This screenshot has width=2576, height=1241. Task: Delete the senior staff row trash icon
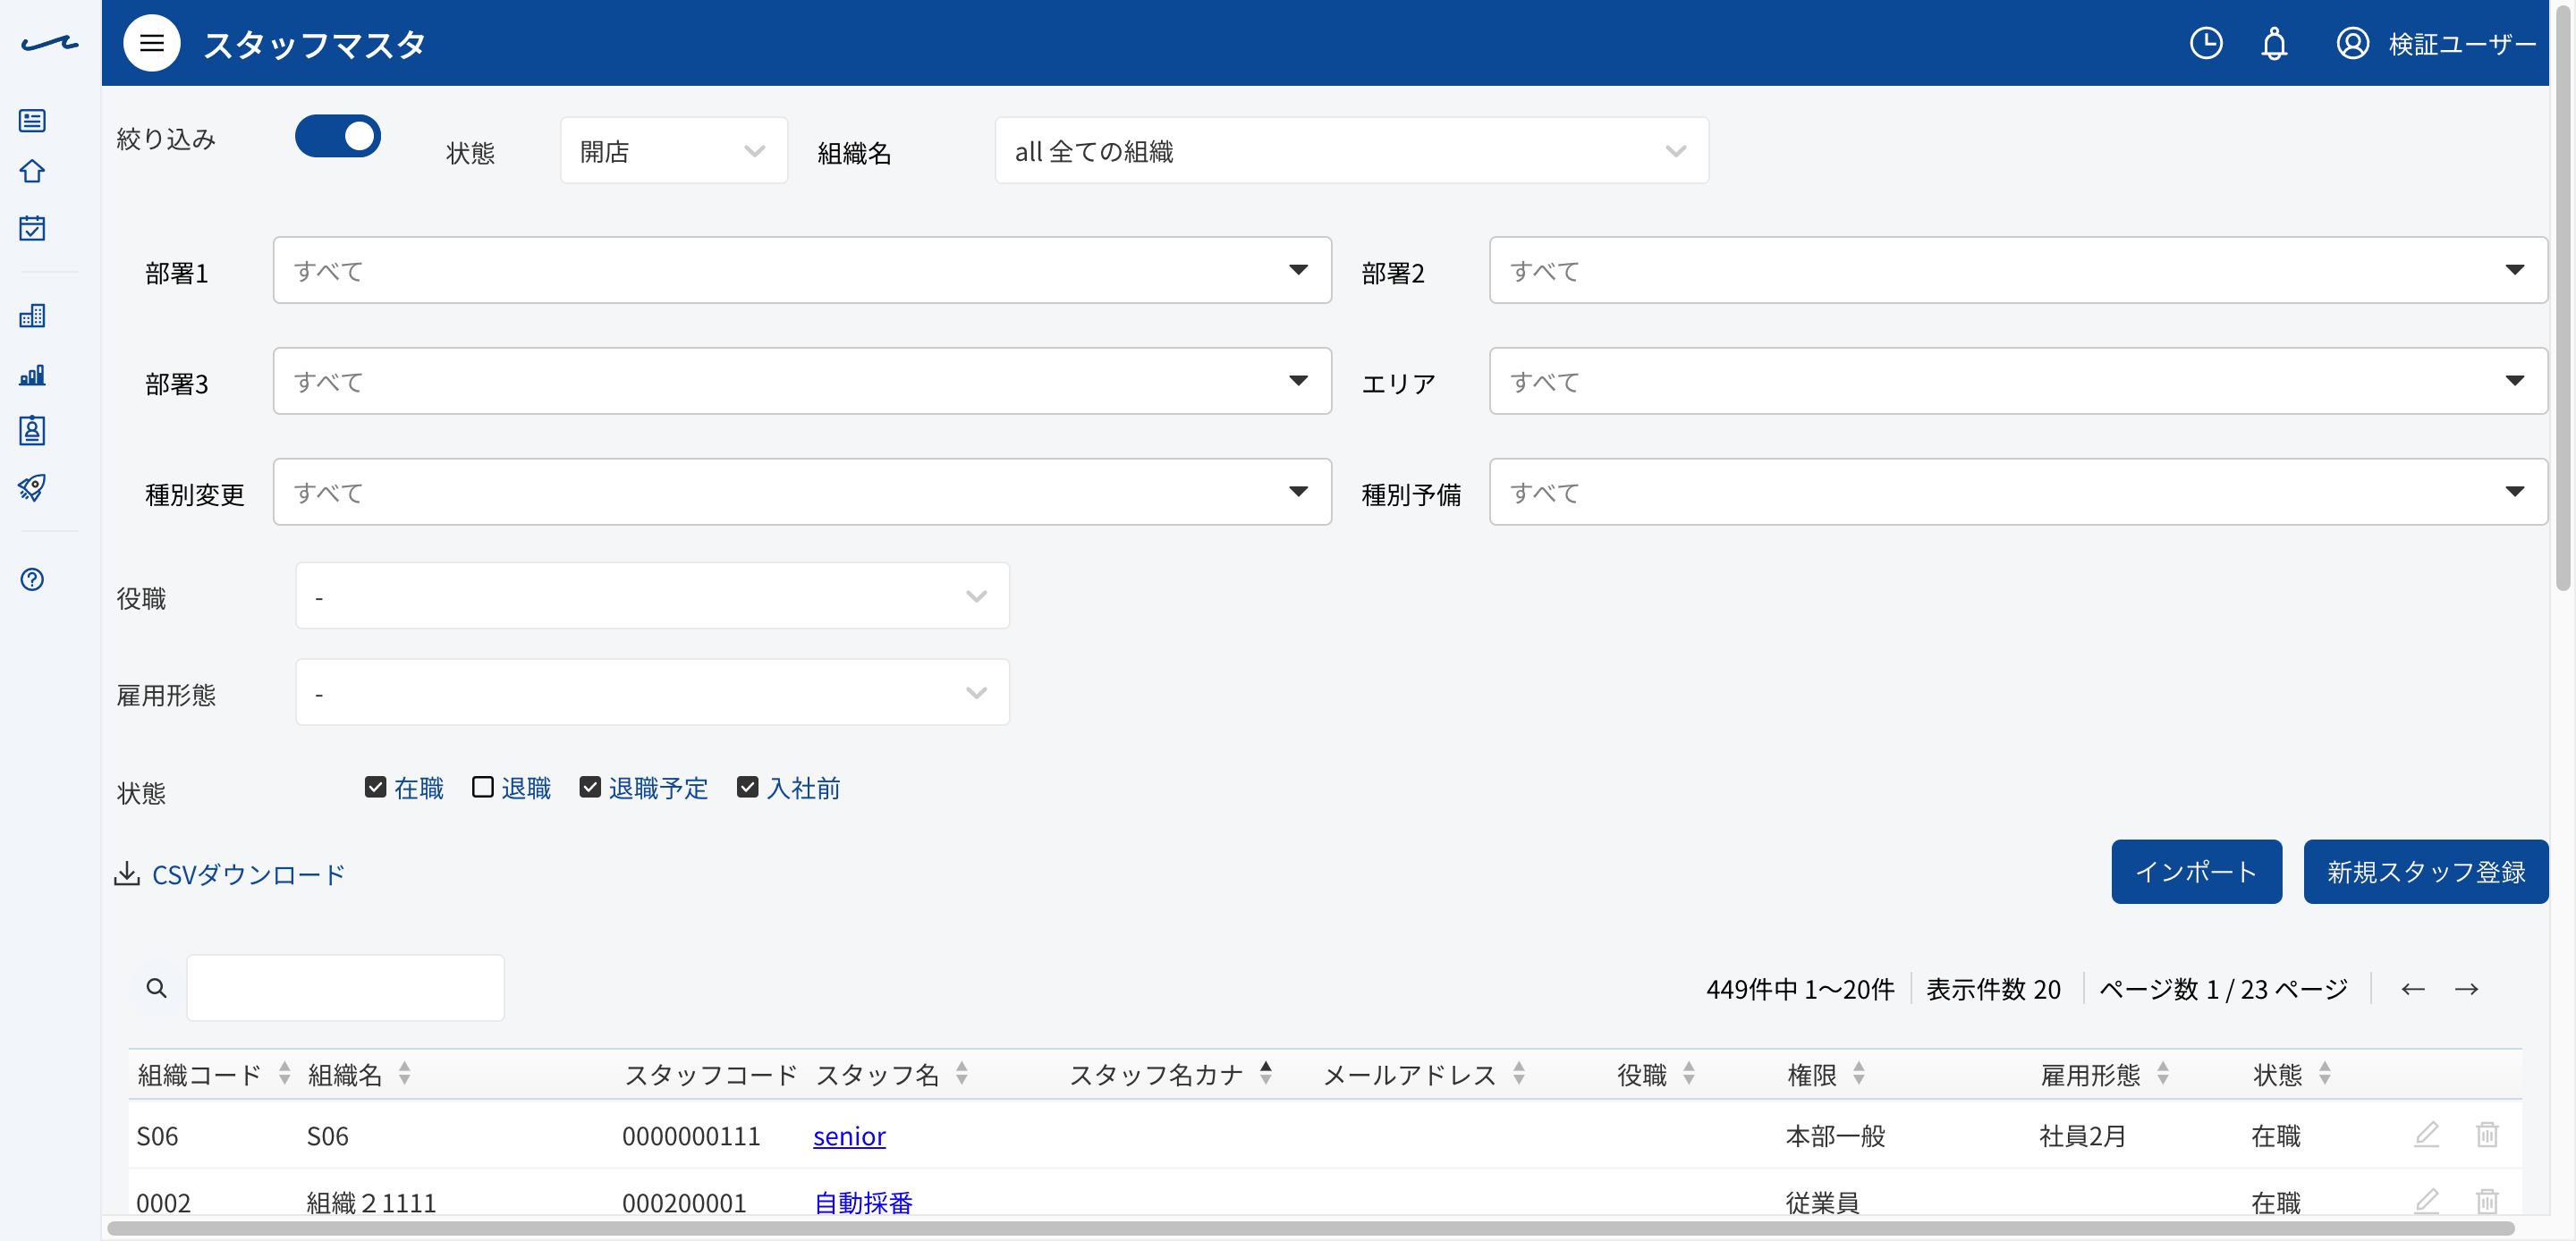click(2486, 1134)
